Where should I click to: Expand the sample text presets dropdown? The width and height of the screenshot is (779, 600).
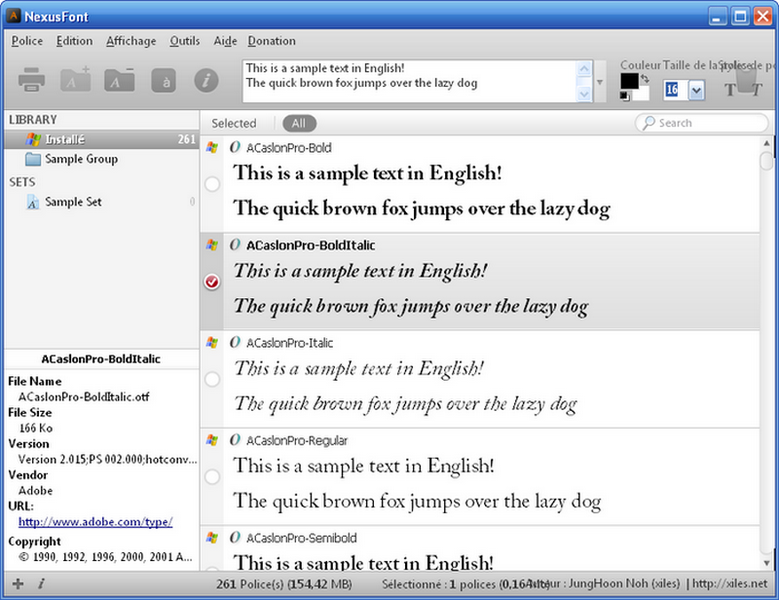tap(600, 82)
